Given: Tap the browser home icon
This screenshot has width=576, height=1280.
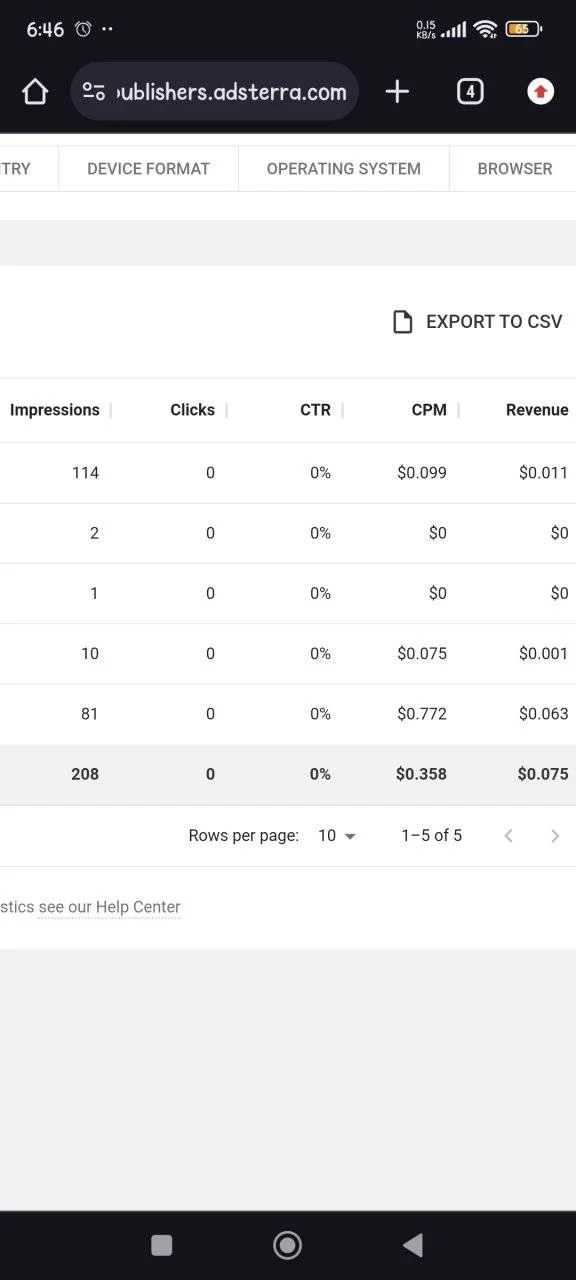Looking at the screenshot, I should click(35, 92).
